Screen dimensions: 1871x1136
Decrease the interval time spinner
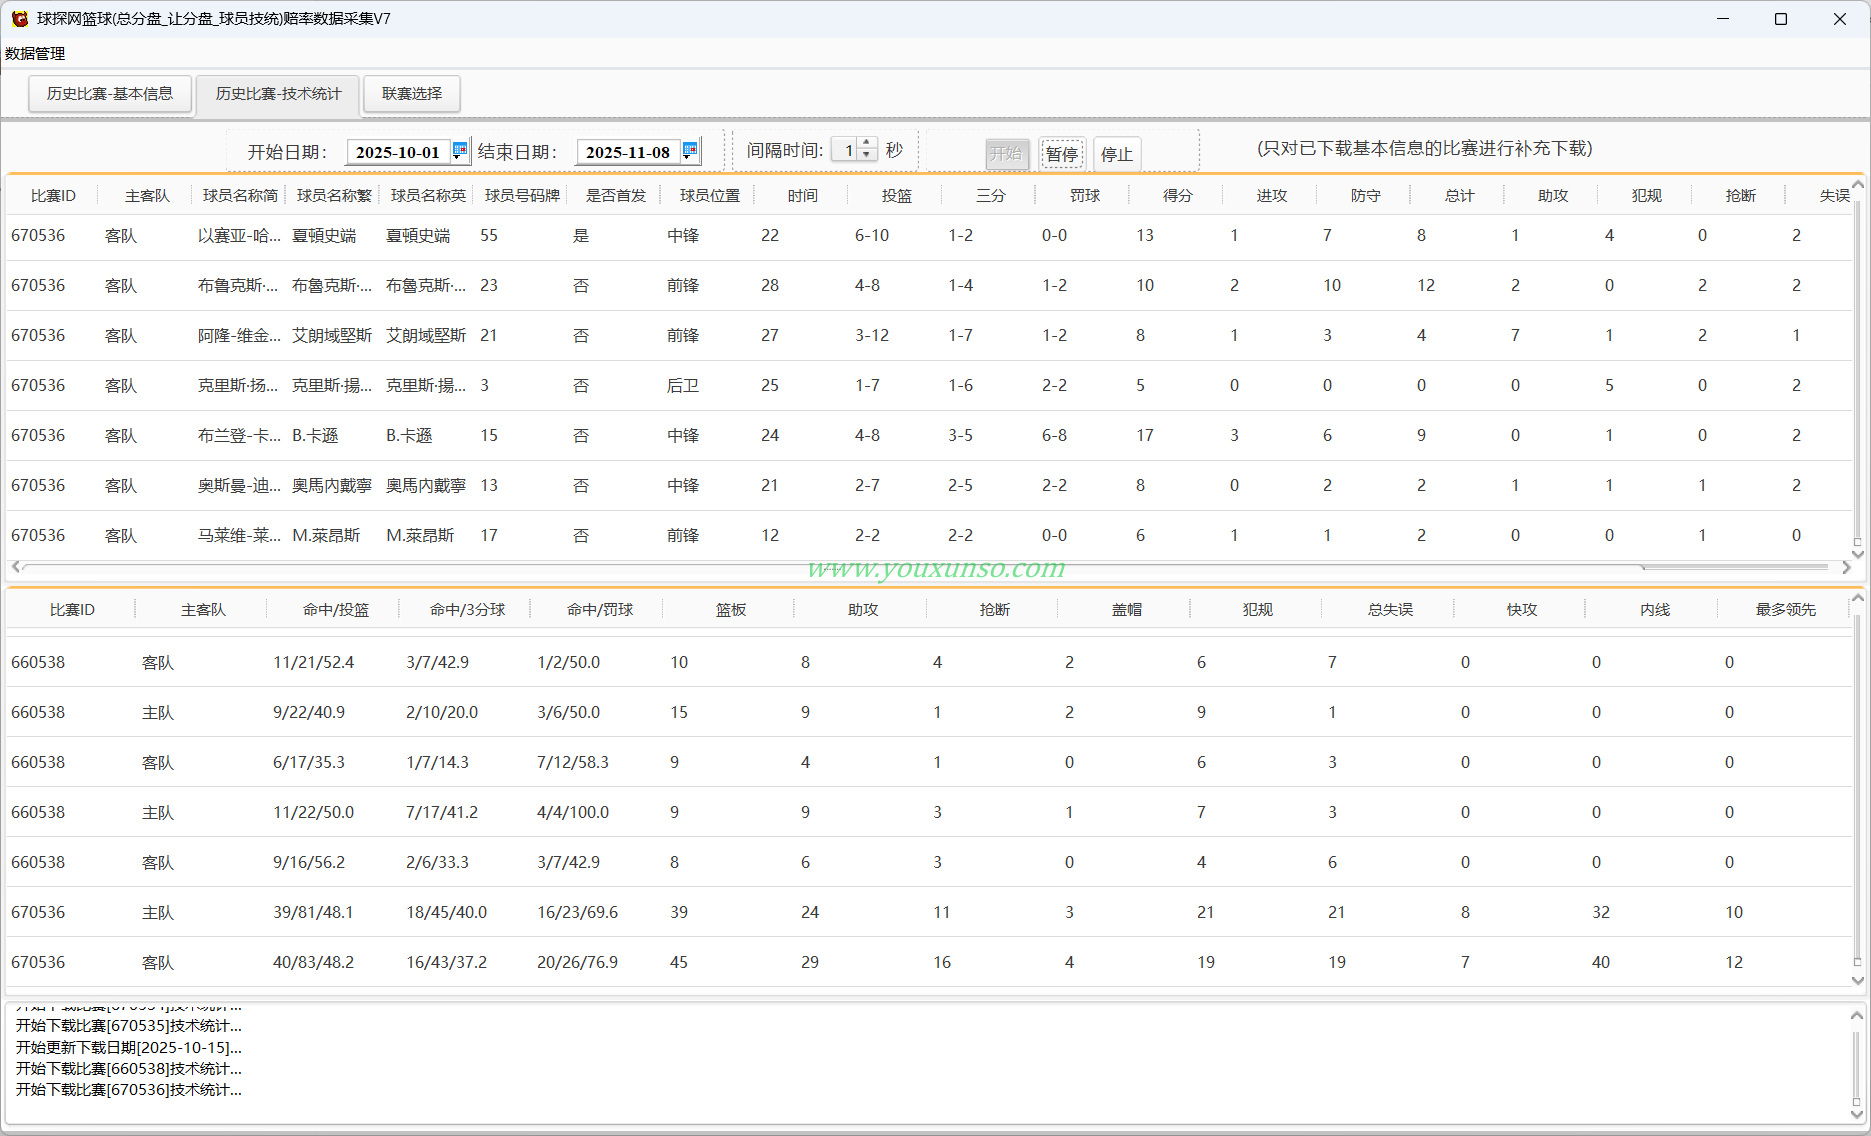click(867, 156)
